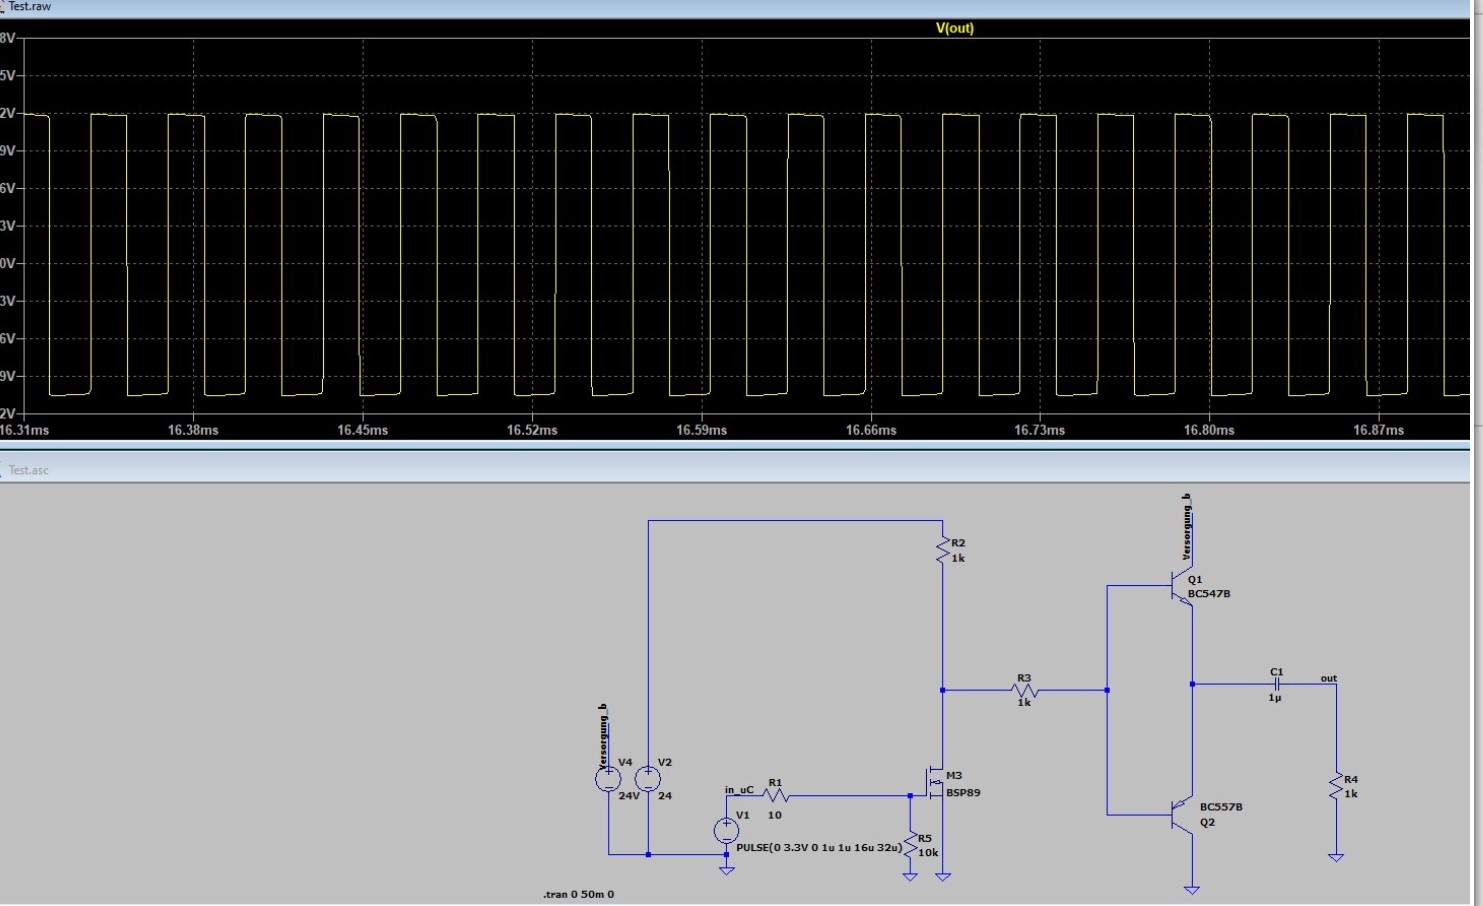The height and width of the screenshot is (906, 1483).
Task: Select the BC547B transistor model label
Action: tap(1209, 594)
